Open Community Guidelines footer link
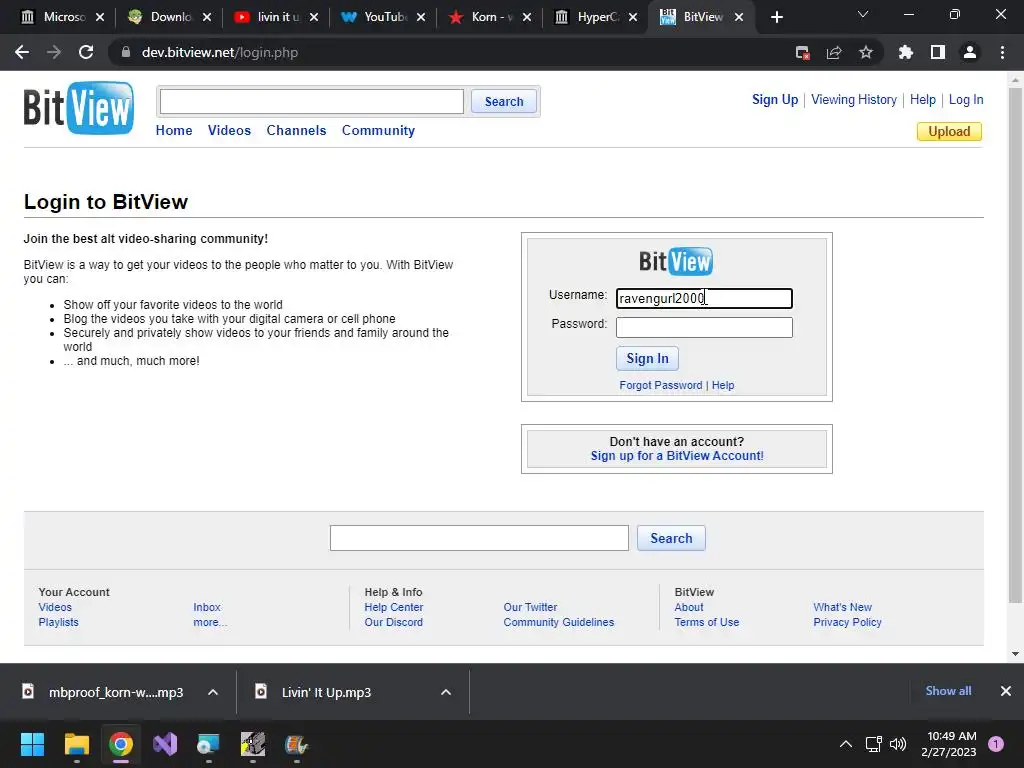The height and width of the screenshot is (768, 1024). 558,622
